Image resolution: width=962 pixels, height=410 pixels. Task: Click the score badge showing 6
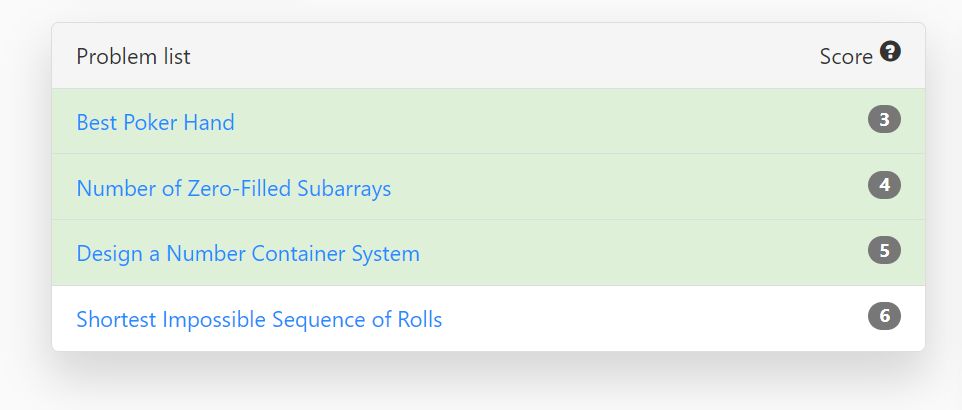(884, 316)
